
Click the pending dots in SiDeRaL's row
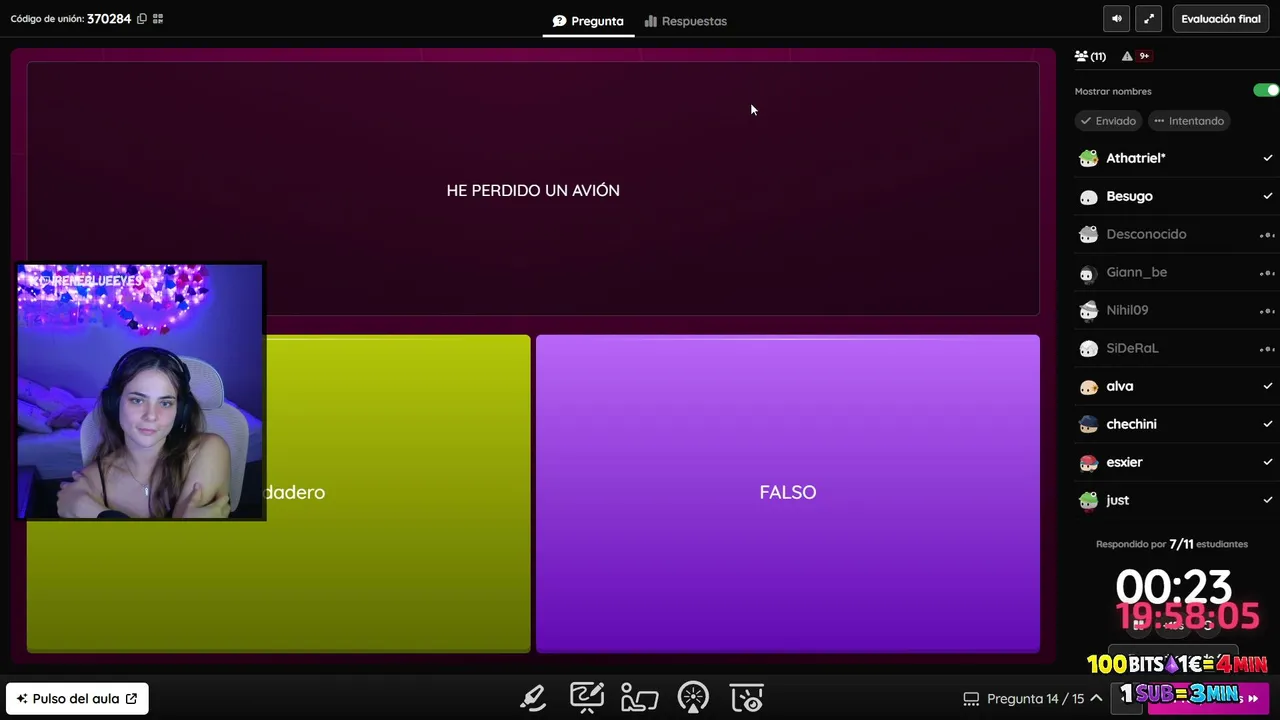click(x=1267, y=349)
